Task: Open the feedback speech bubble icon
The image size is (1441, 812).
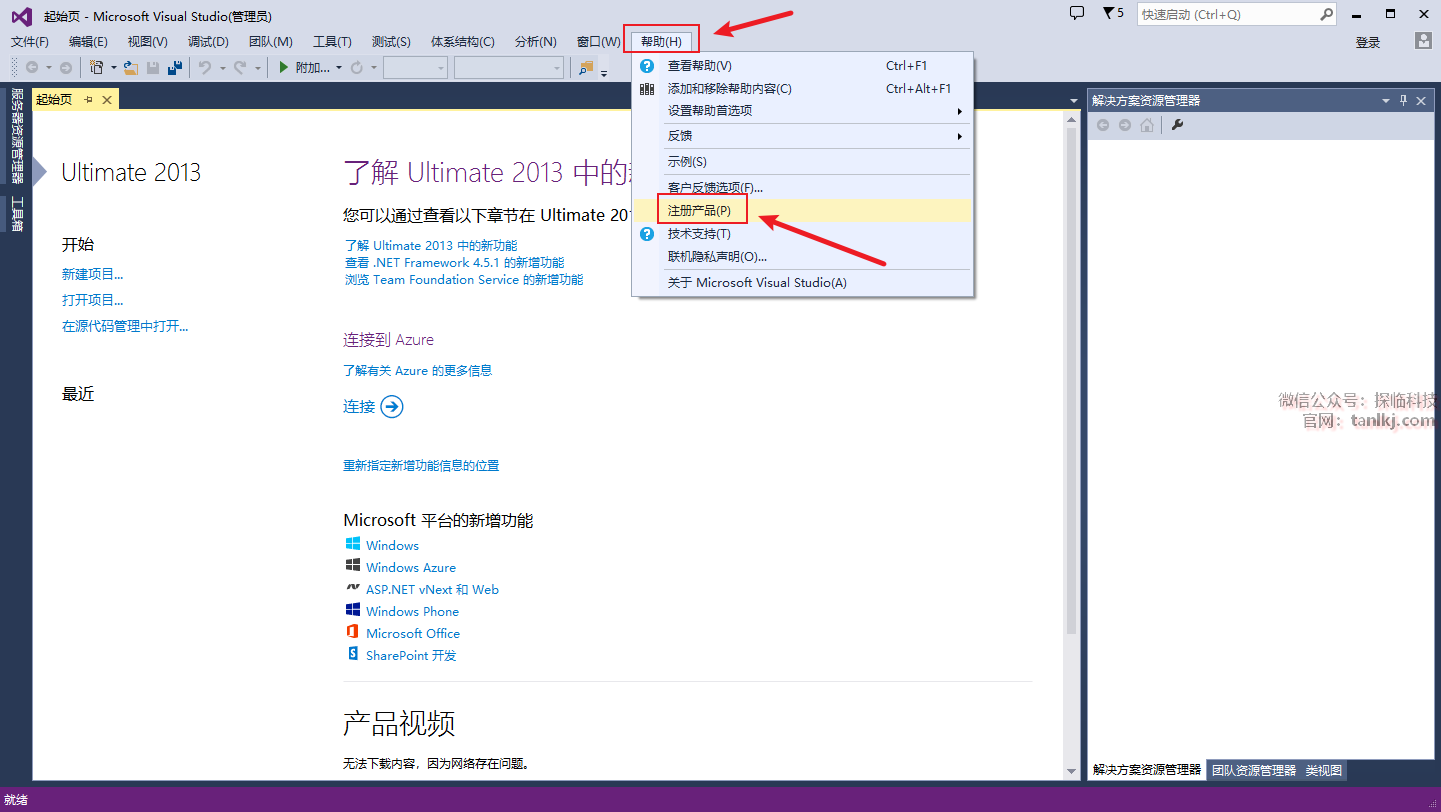Action: 1077,14
